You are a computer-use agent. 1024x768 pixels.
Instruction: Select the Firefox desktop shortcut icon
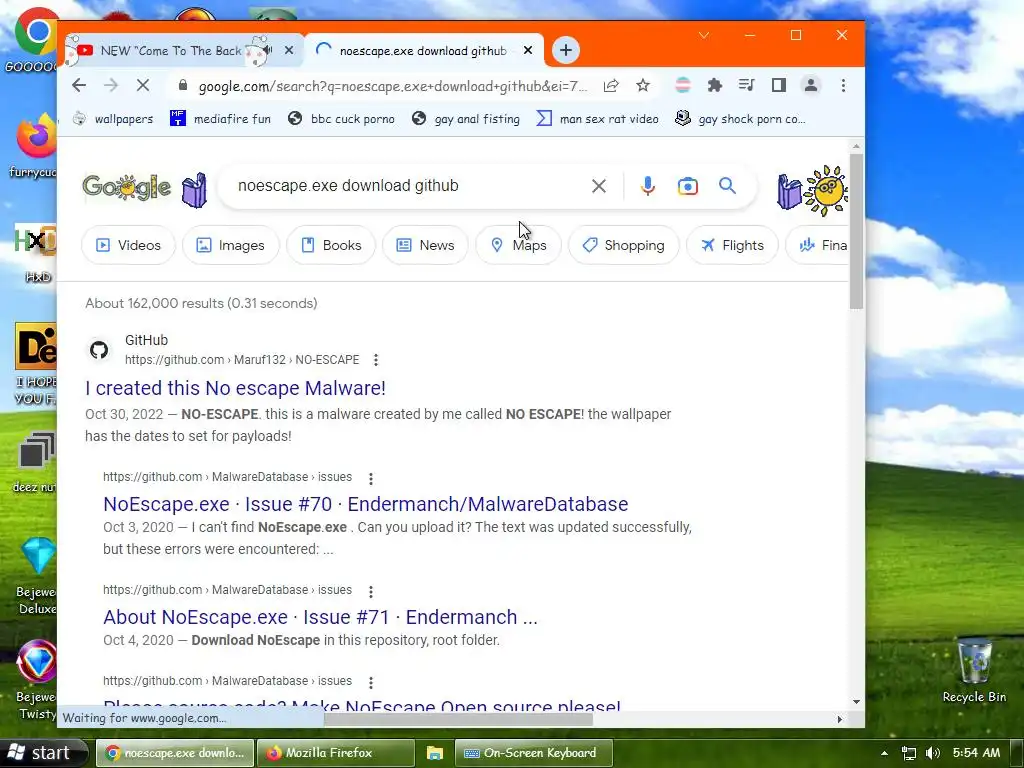[34, 147]
